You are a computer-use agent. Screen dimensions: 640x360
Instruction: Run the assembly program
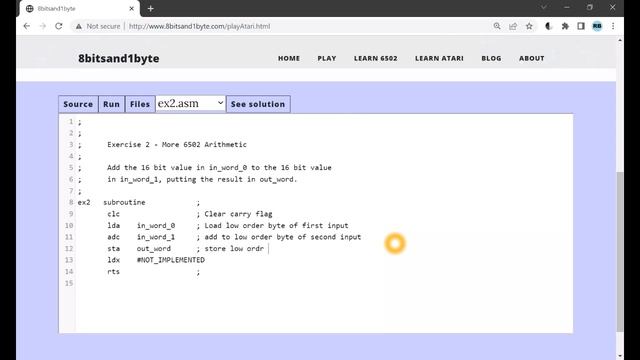111,104
